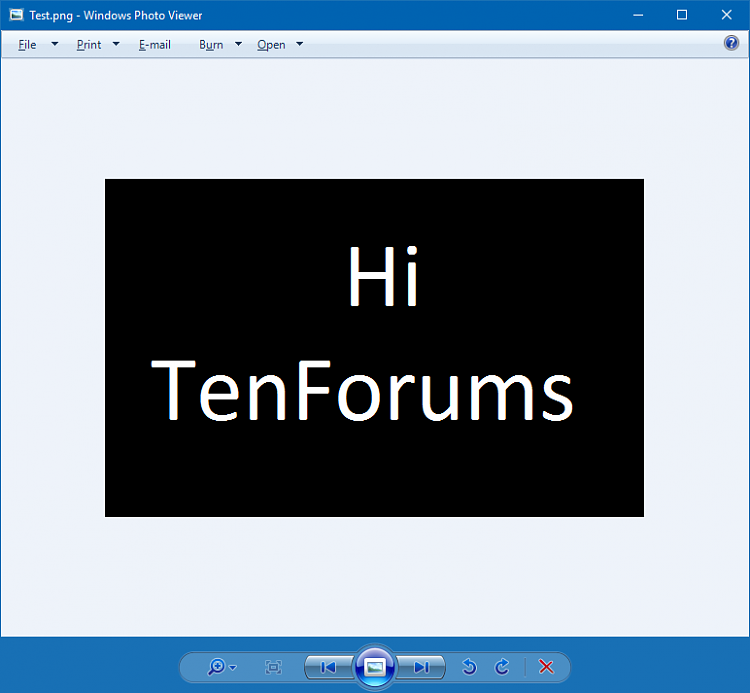The width and height of the screenshot is (750, 693).
Task: Expand the Print dropdown arrow
Action: click(116, 44)
